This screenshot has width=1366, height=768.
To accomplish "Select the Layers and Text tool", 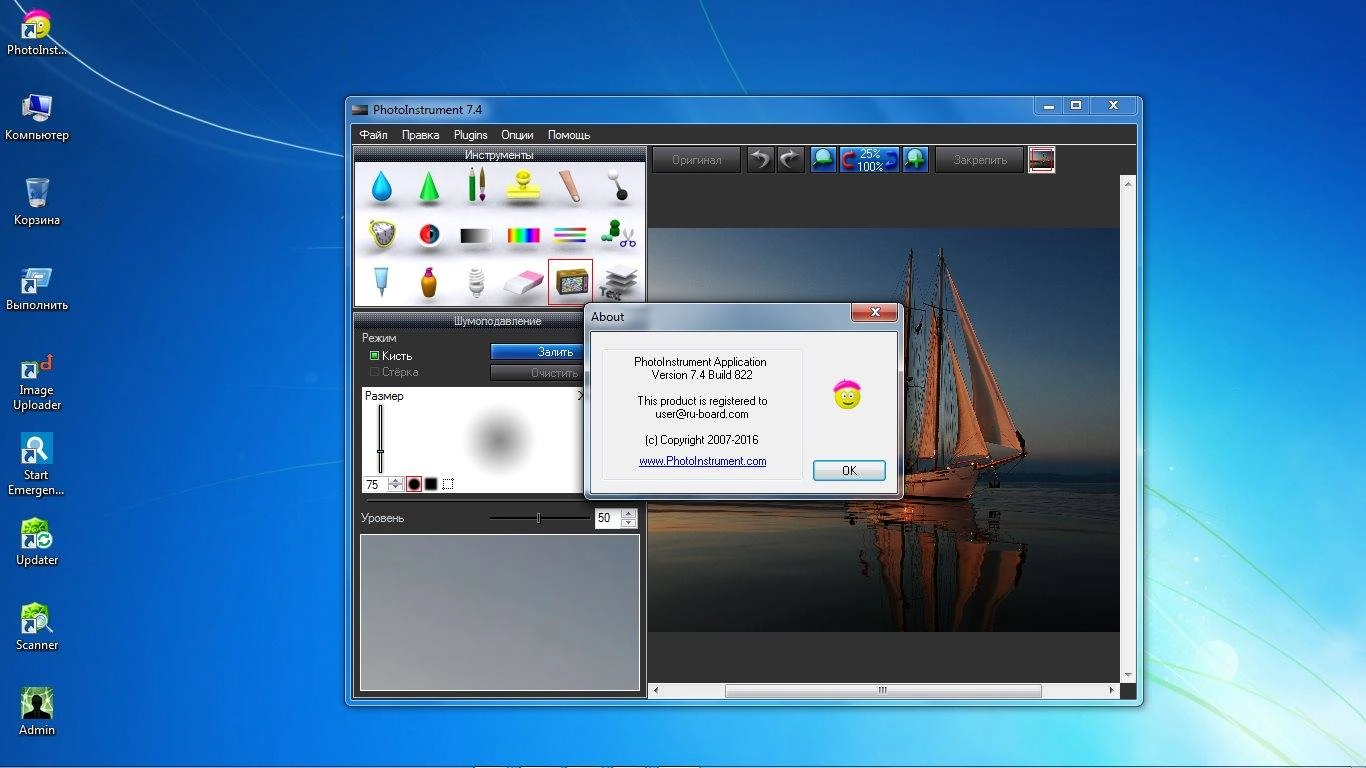I will 620,284.
